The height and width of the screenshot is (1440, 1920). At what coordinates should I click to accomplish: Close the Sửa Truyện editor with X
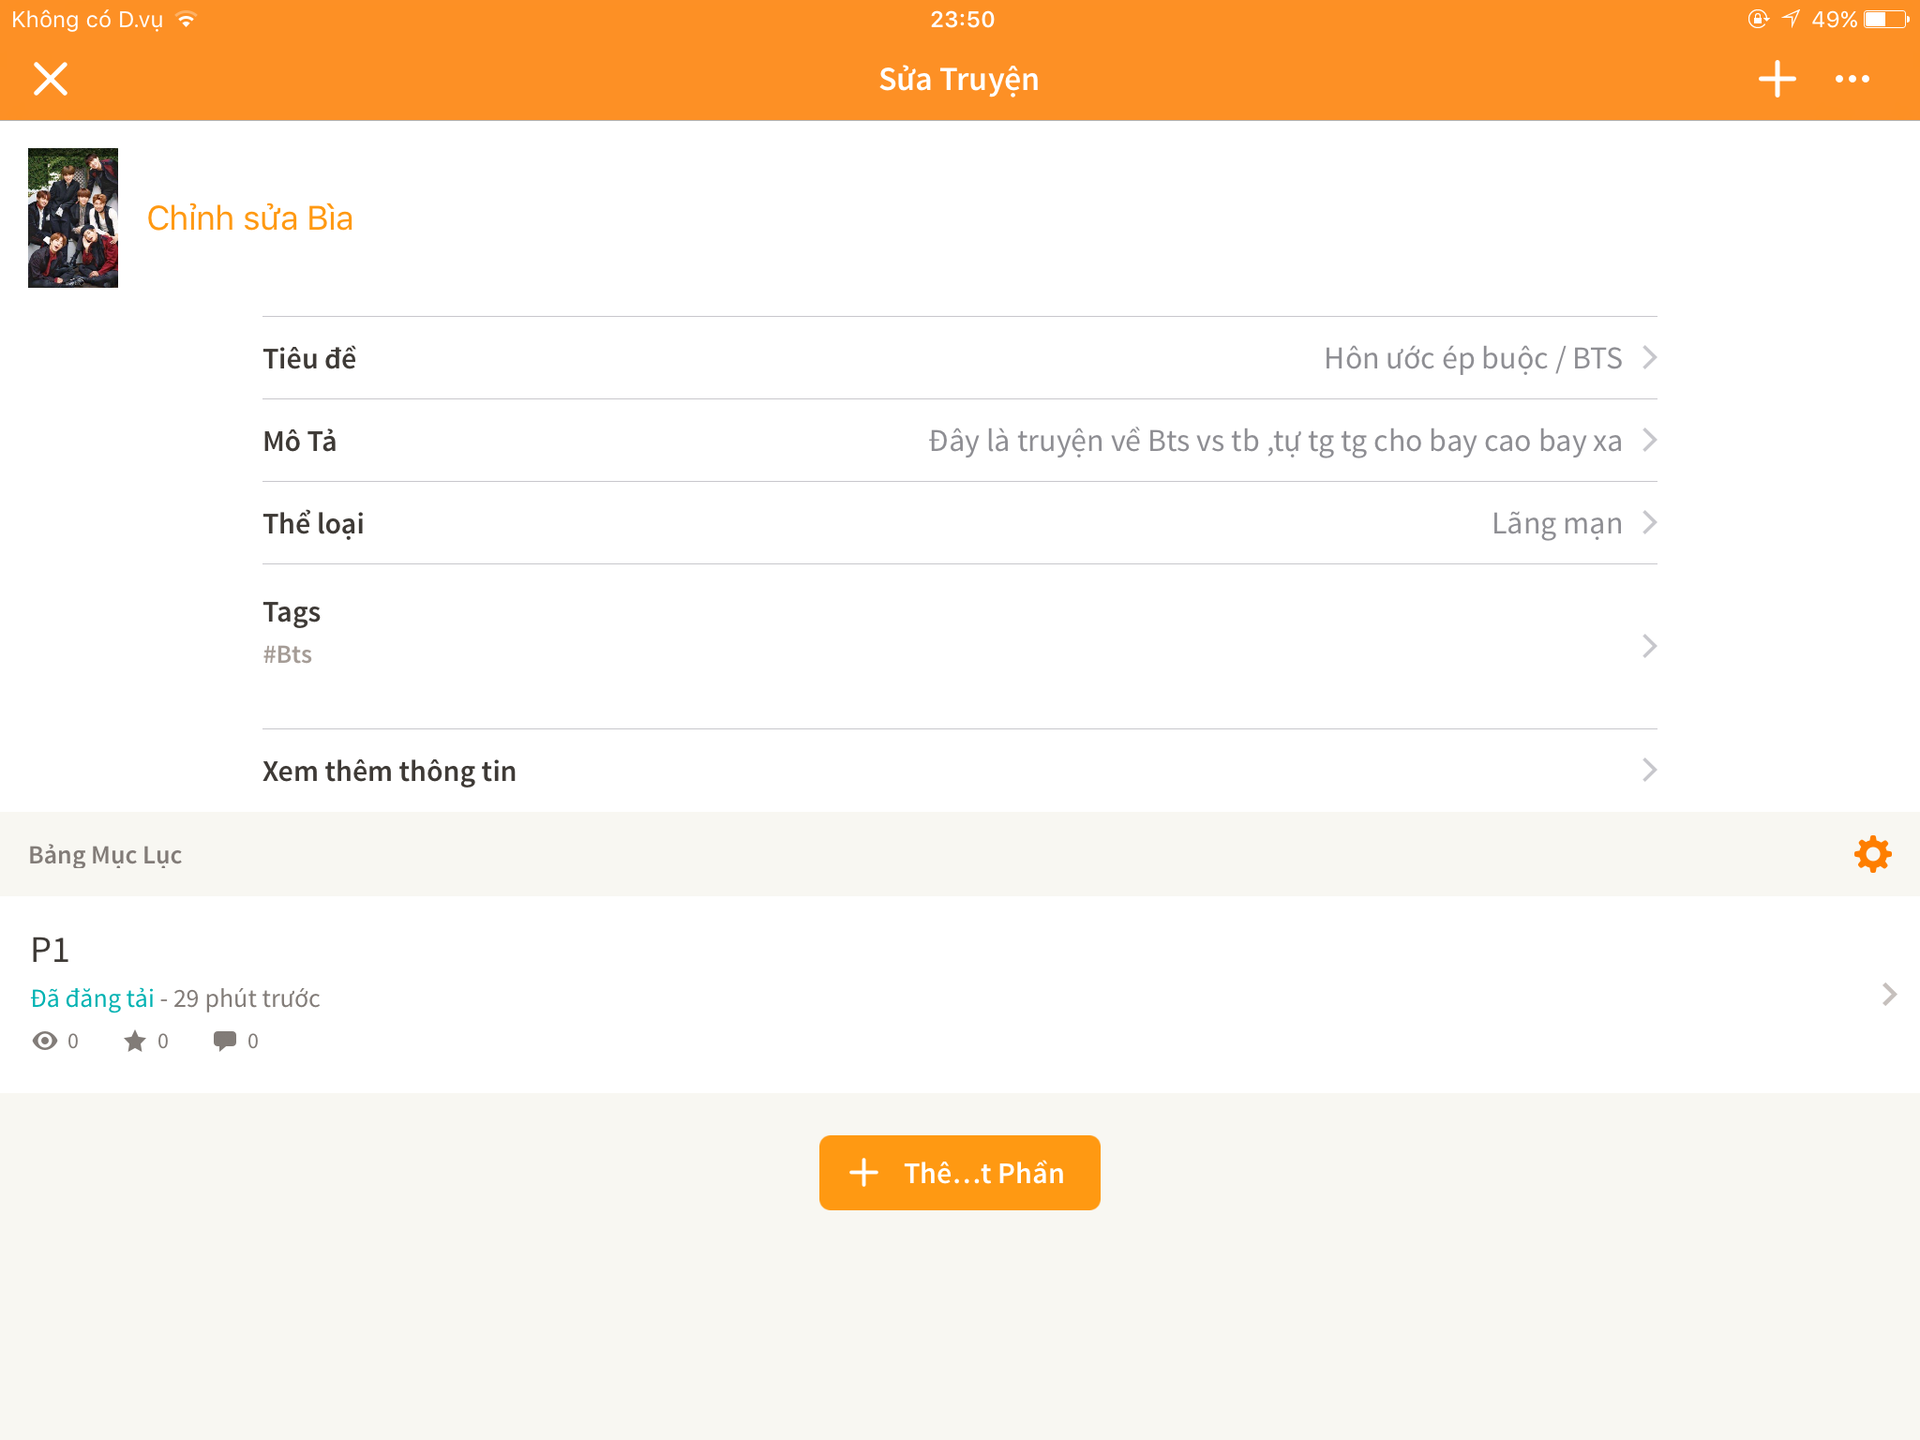pos(50,79)
